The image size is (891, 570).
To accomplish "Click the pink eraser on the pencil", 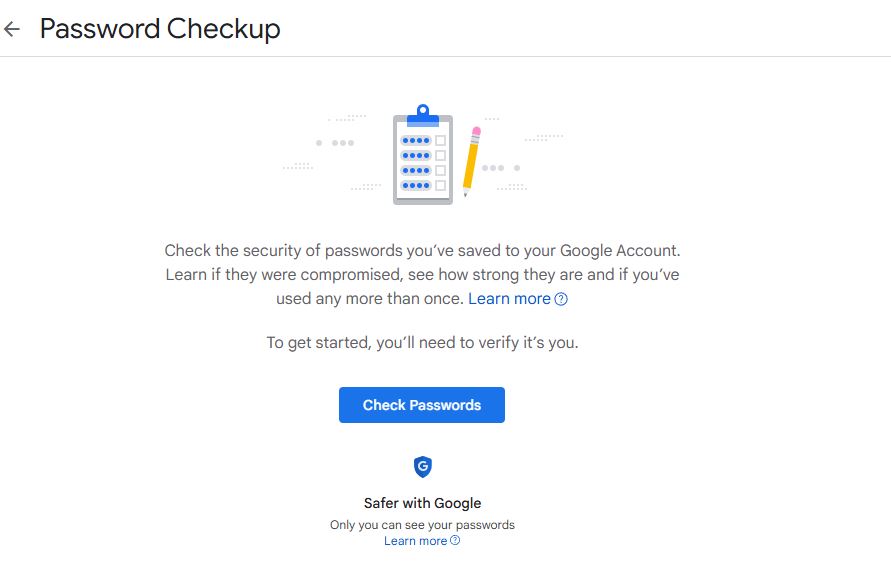I will tap(476, 131).
